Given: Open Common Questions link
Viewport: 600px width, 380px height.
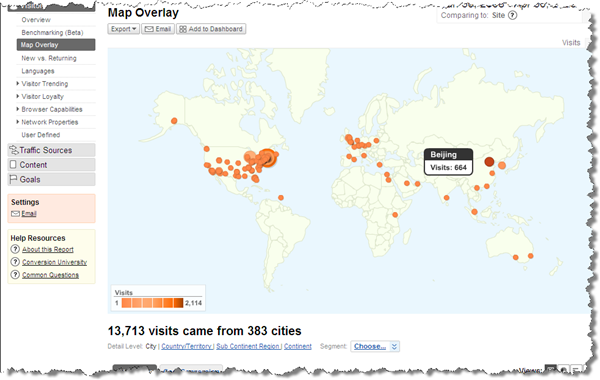Looking at the screenshot, I should point(51,275).
